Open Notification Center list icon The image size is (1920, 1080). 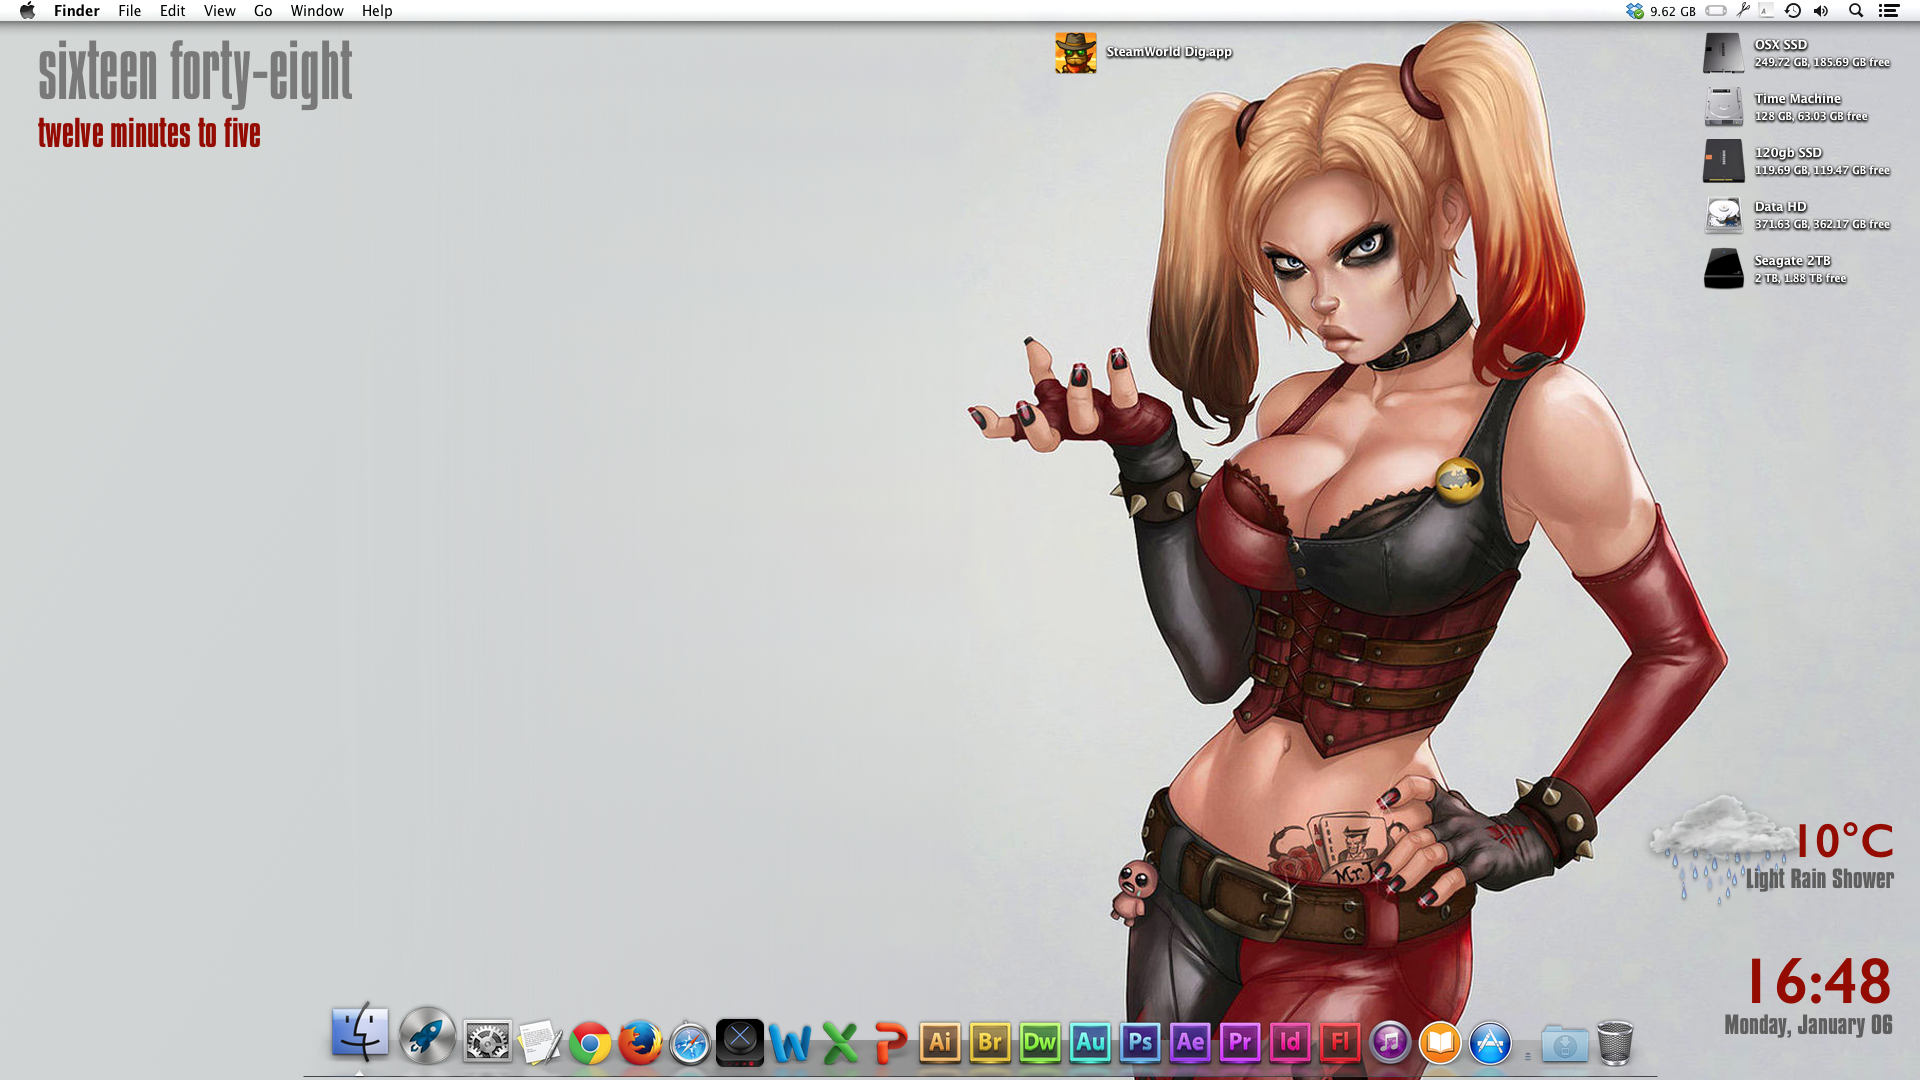1889,11
